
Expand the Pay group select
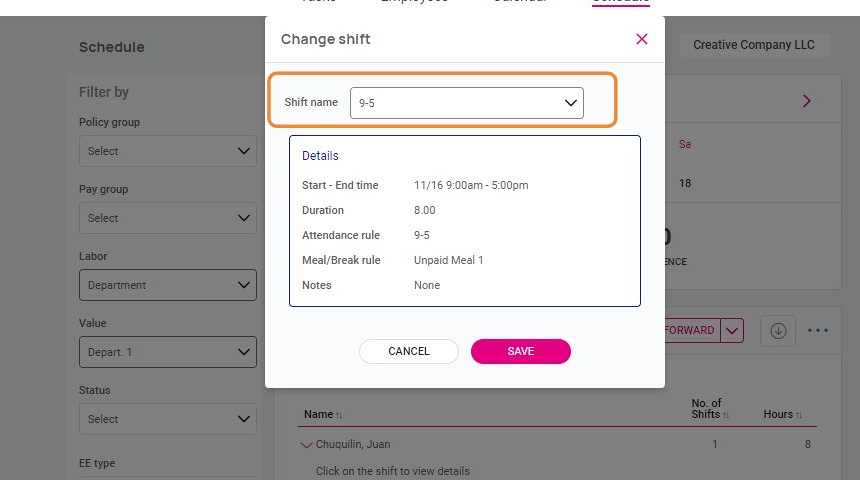point(167,218)
